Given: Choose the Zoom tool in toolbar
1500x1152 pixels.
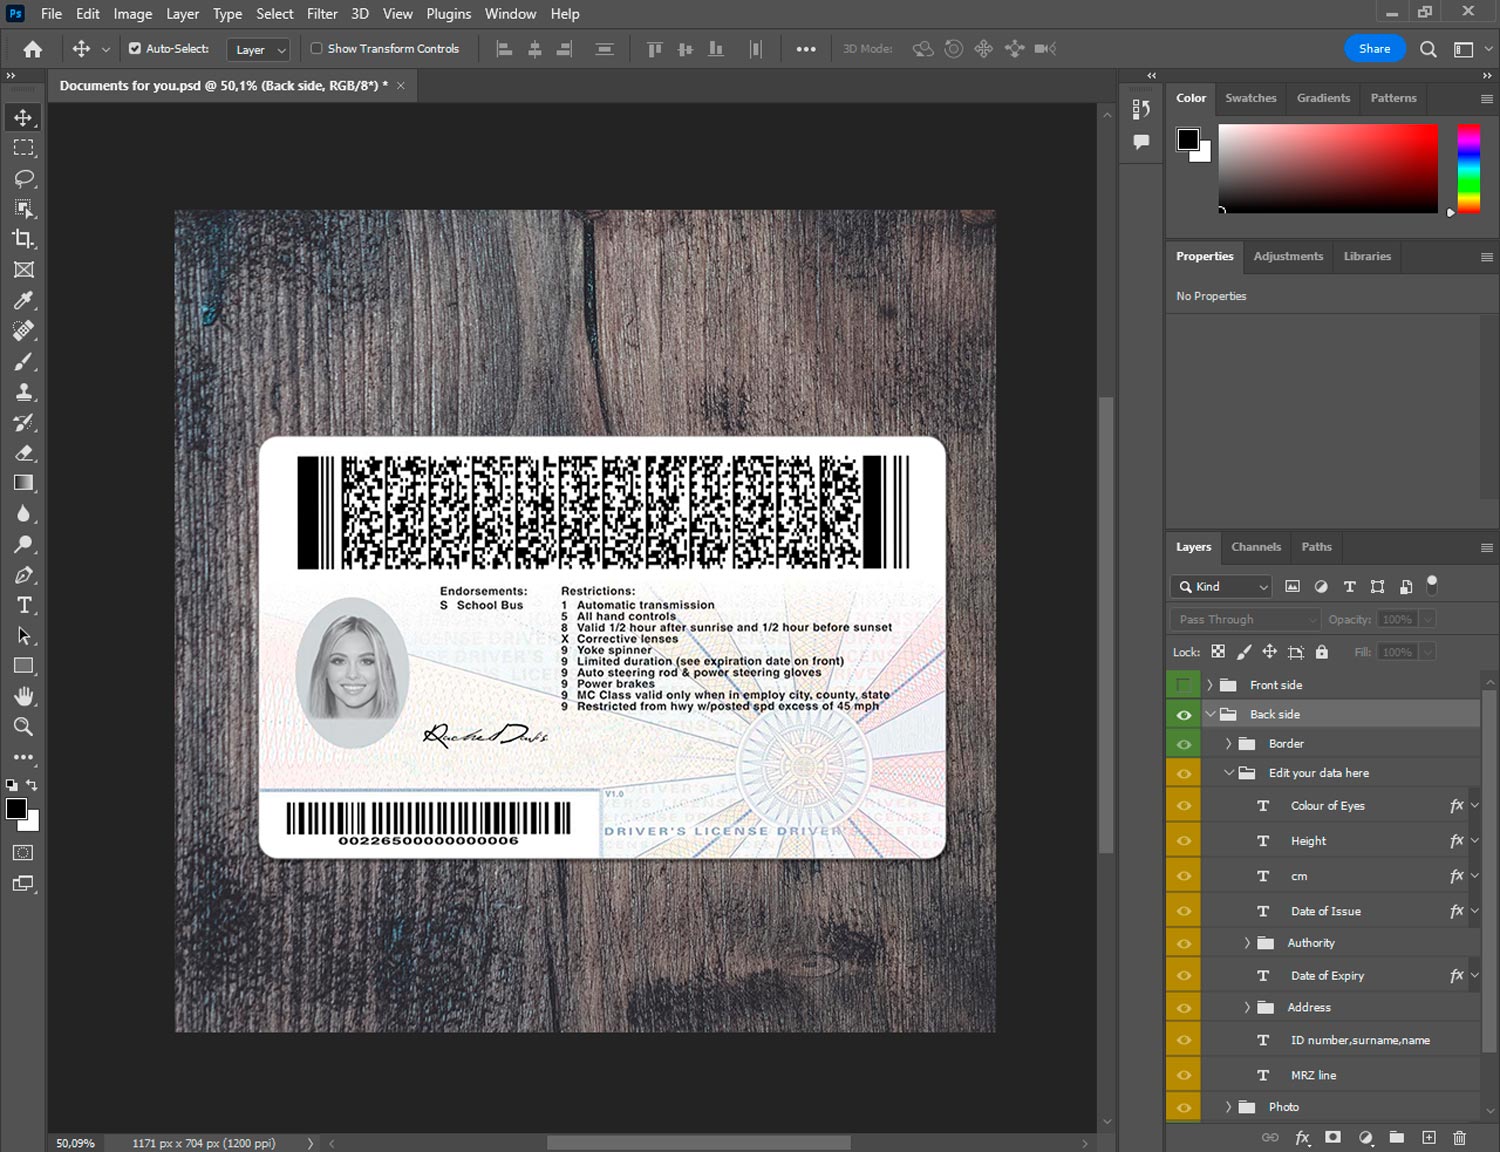Looking at the screenshot, I should pyautogui.click(x=24, y=727).
